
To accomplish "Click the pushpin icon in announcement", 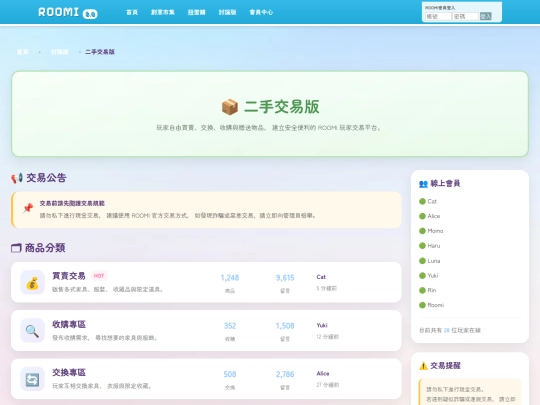I will [x=28, y=208].
